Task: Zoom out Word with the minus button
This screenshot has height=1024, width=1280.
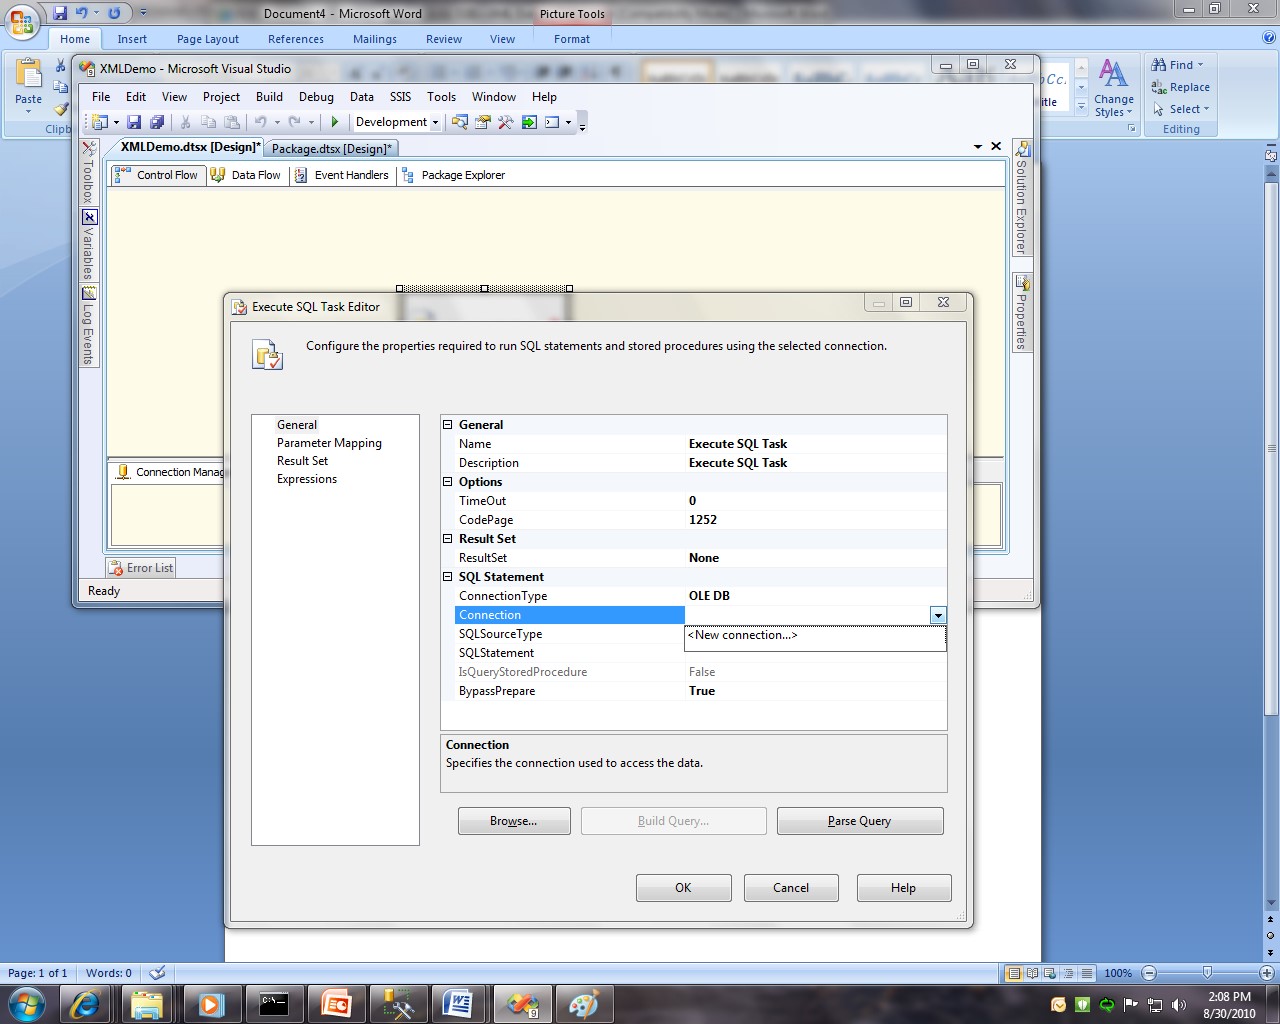Action: tap(1149, 973)
